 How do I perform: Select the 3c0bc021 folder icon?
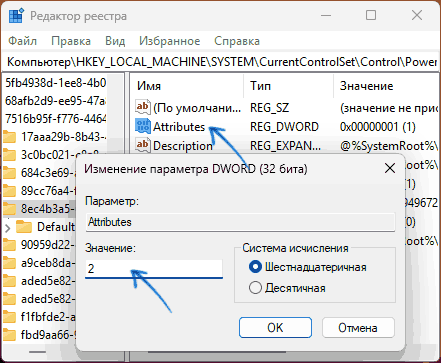10,155
